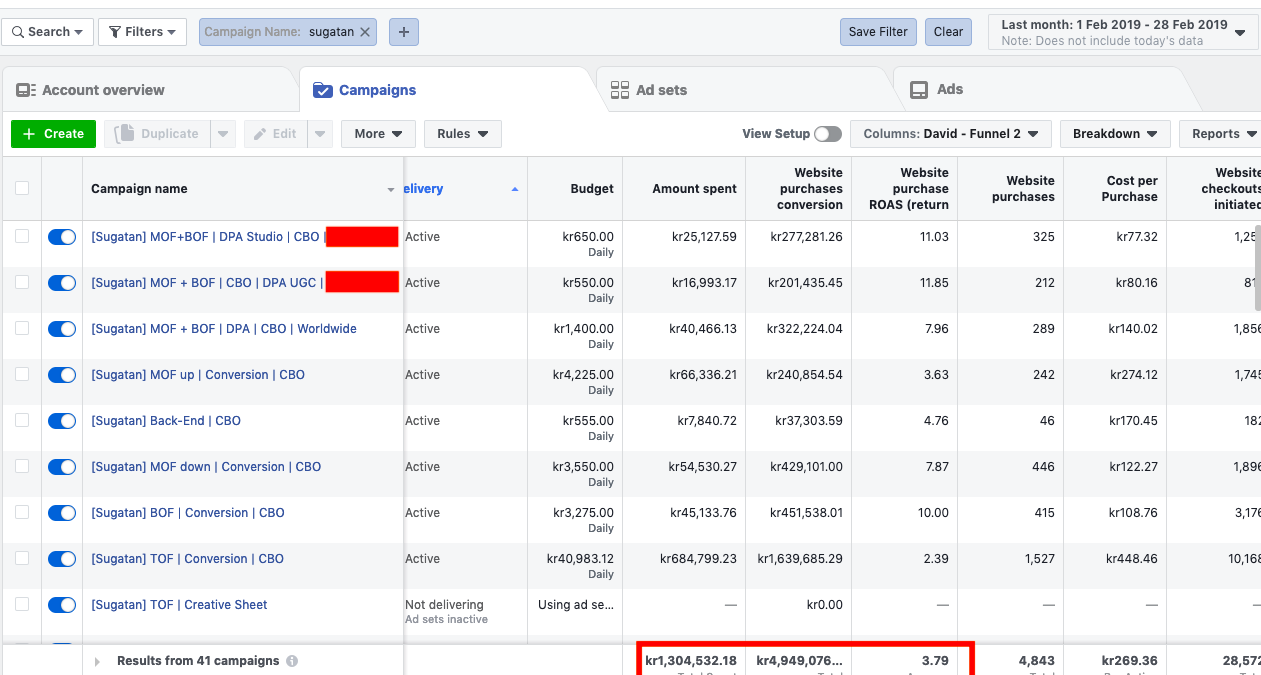Click the info icon beside Results from 41 campaigns
The height and width of the screenshot is (675, 1261).
(x=291, y=660)
